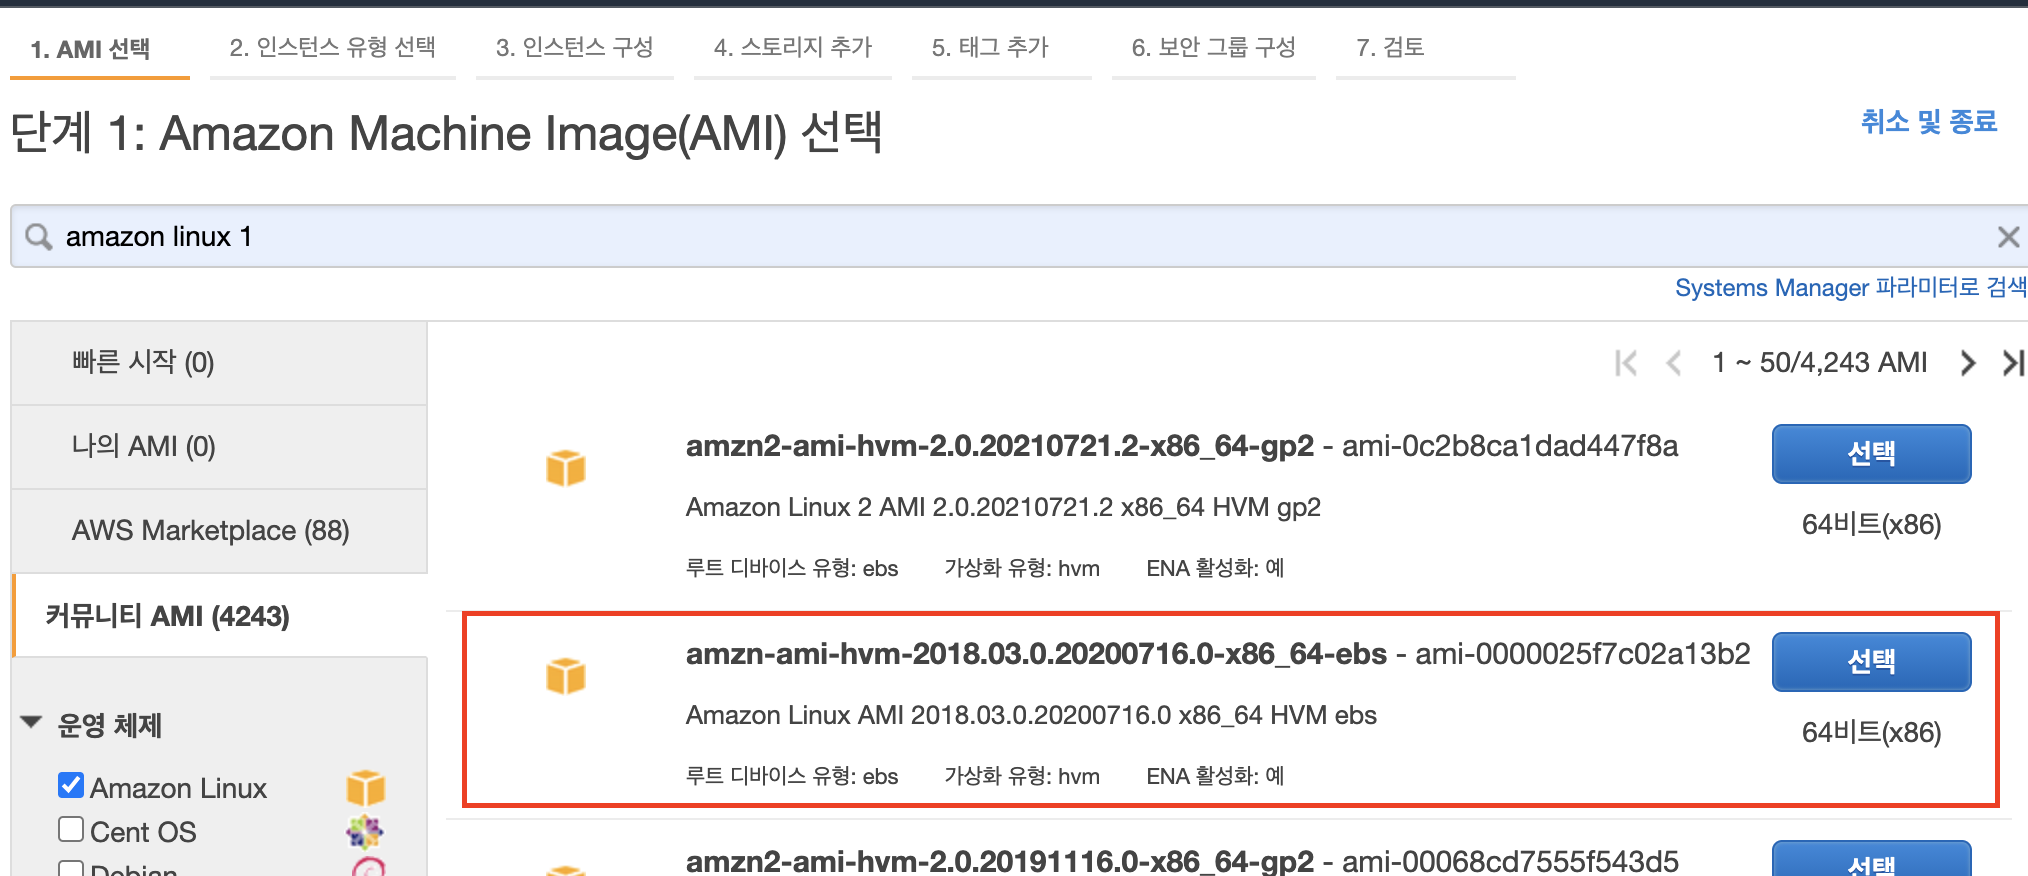Show the 커뮤니티 AMI (4243) category
The height and width of the screenshot is (876, 2028).
[x=219, y=616]
